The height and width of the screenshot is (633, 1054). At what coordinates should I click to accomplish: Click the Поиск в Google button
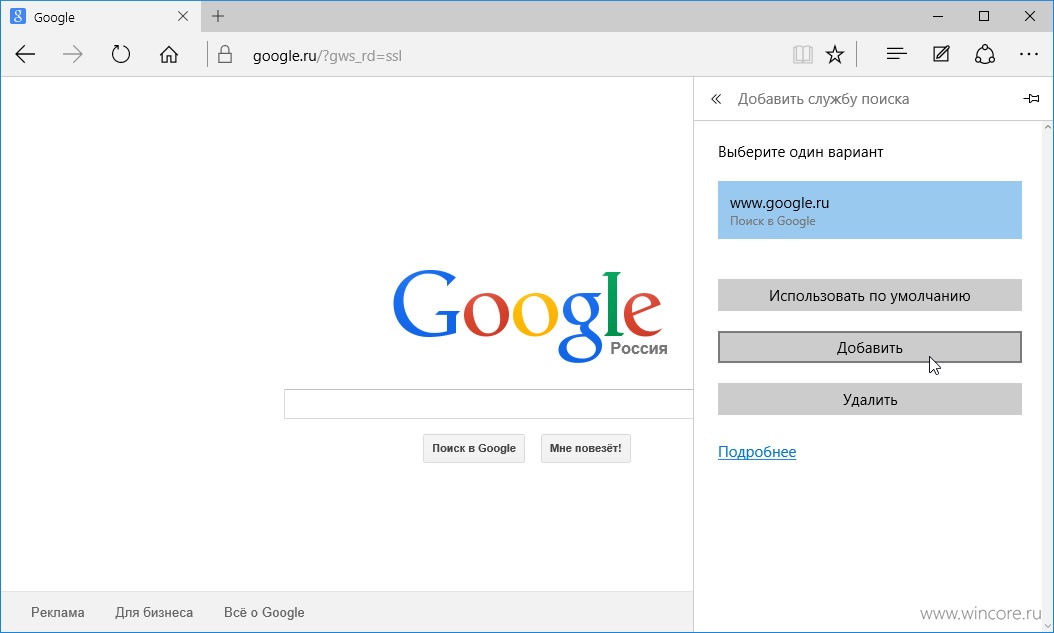coord(474,448)
